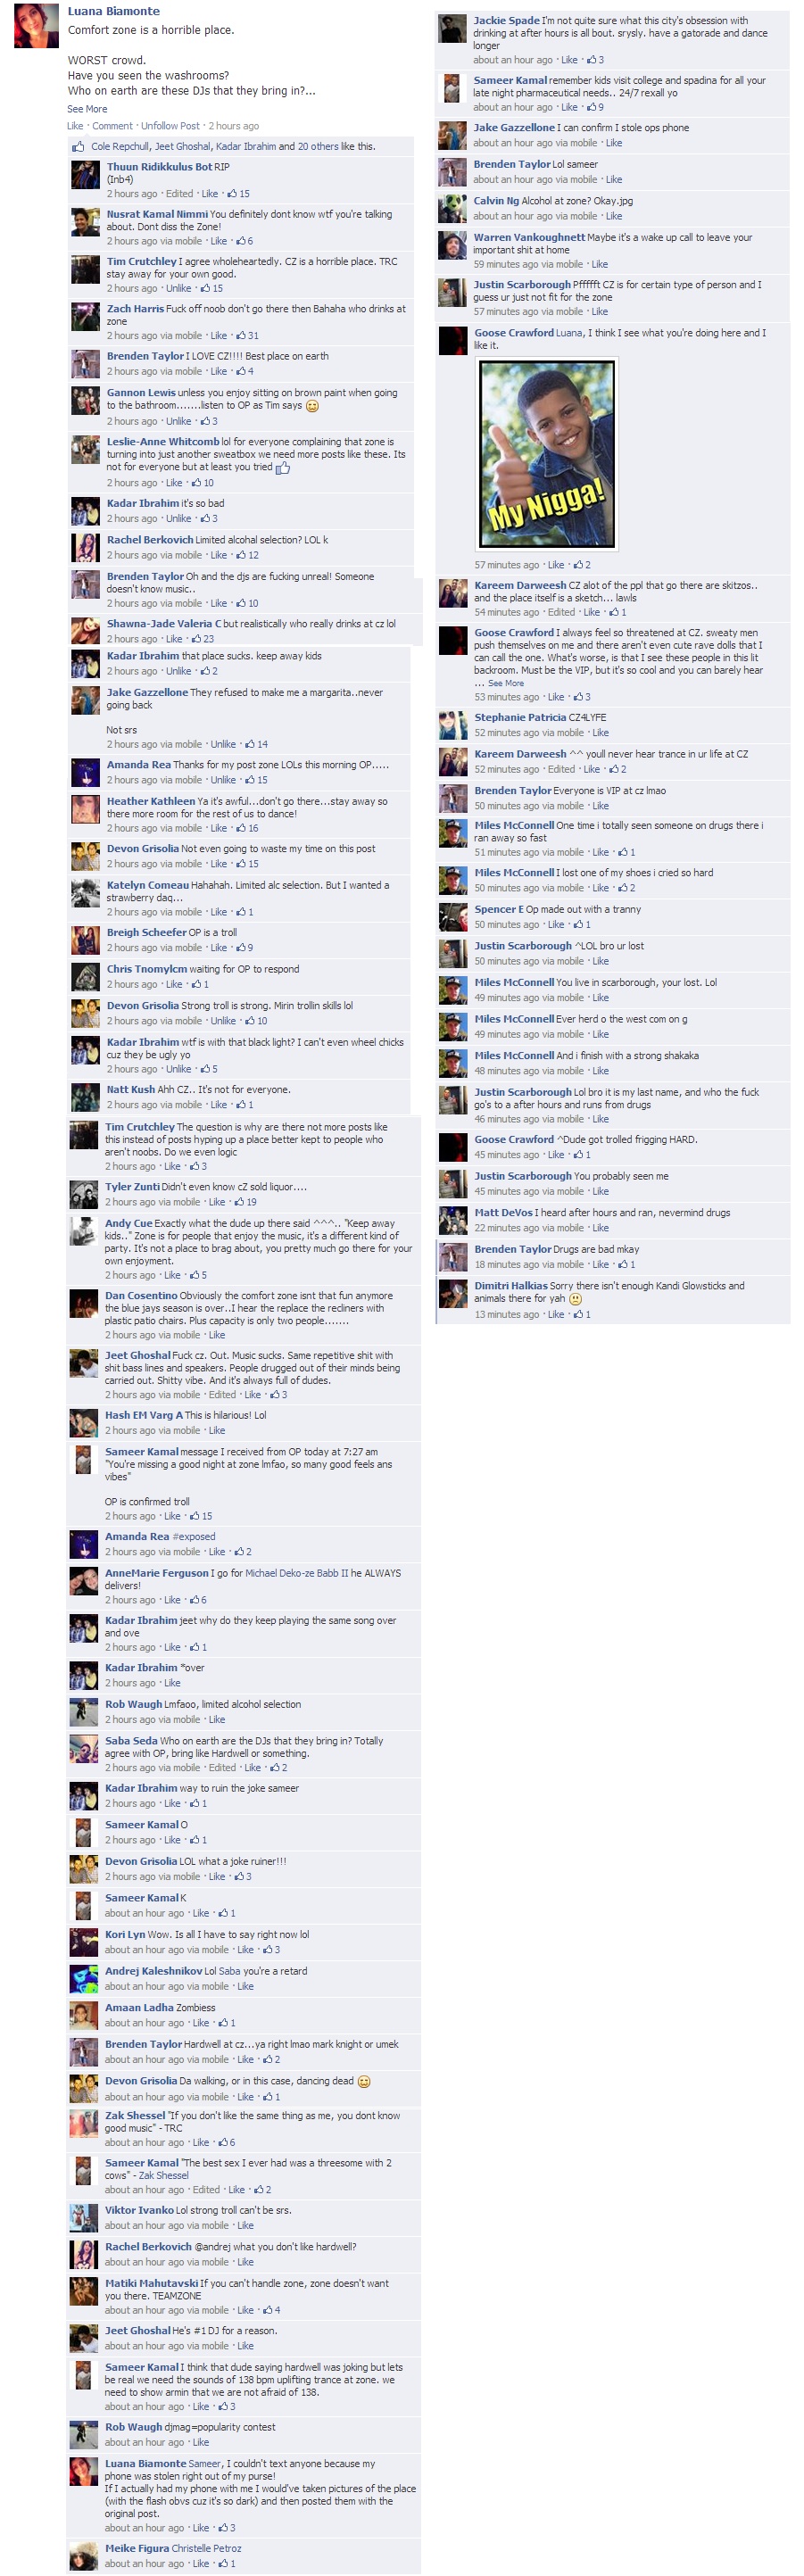Expand Goose Crawford's long comment with See More

click(x=506, y=683)
